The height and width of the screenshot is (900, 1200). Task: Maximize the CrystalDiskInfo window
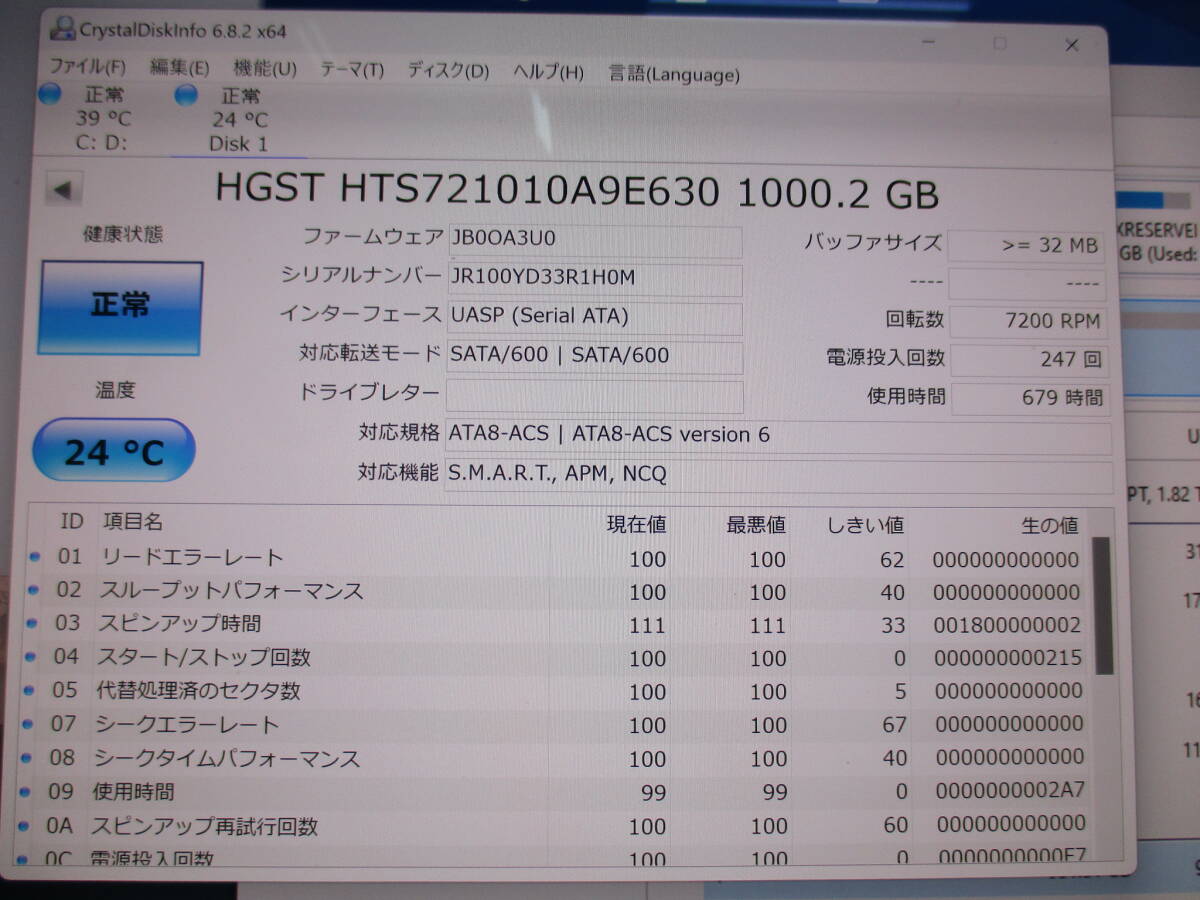click(999, 44)
